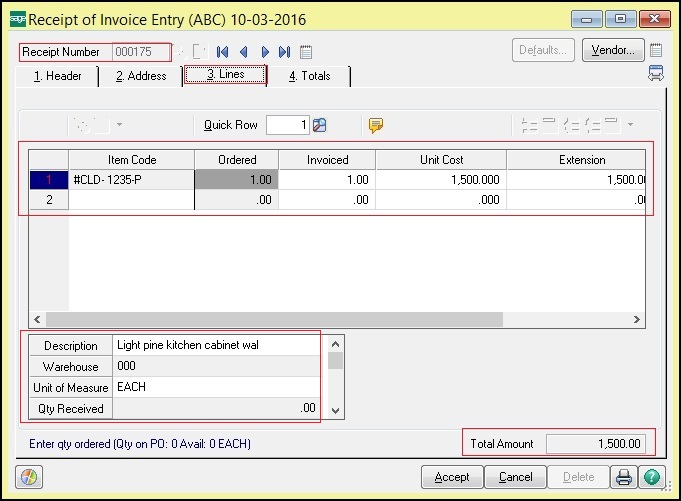The height and width of the screenshot is (501, 681).
Task: Click the grid horizontal scrollbar right arrow
Action: tap(637, 320)
